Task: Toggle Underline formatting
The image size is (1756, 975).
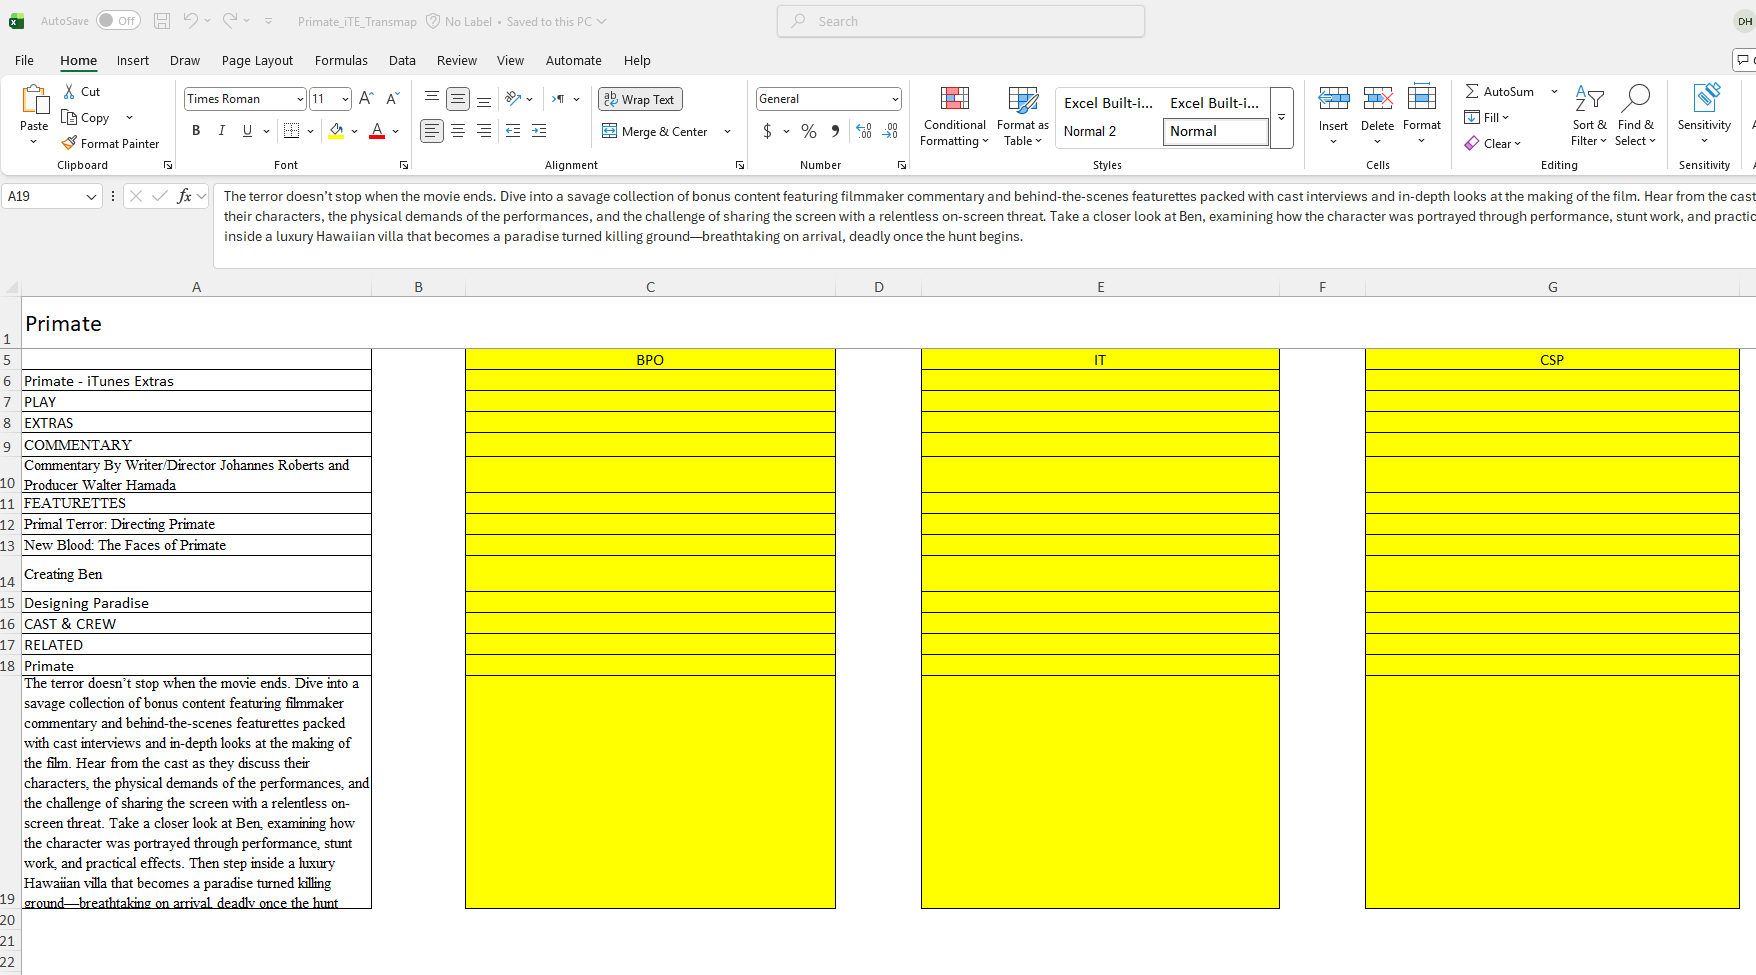Action: (247, 131)
